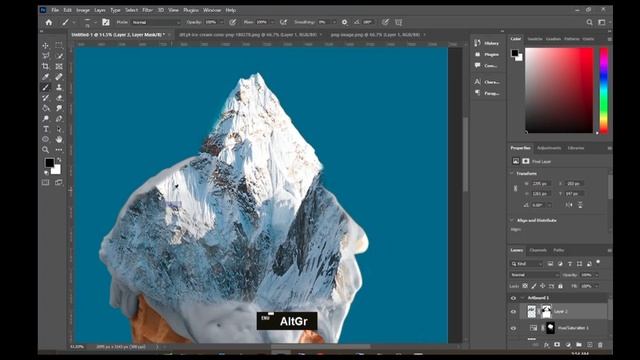Select Layer 2 mask thumbnail
Screen dimensions: 640x360
point(546,312)
